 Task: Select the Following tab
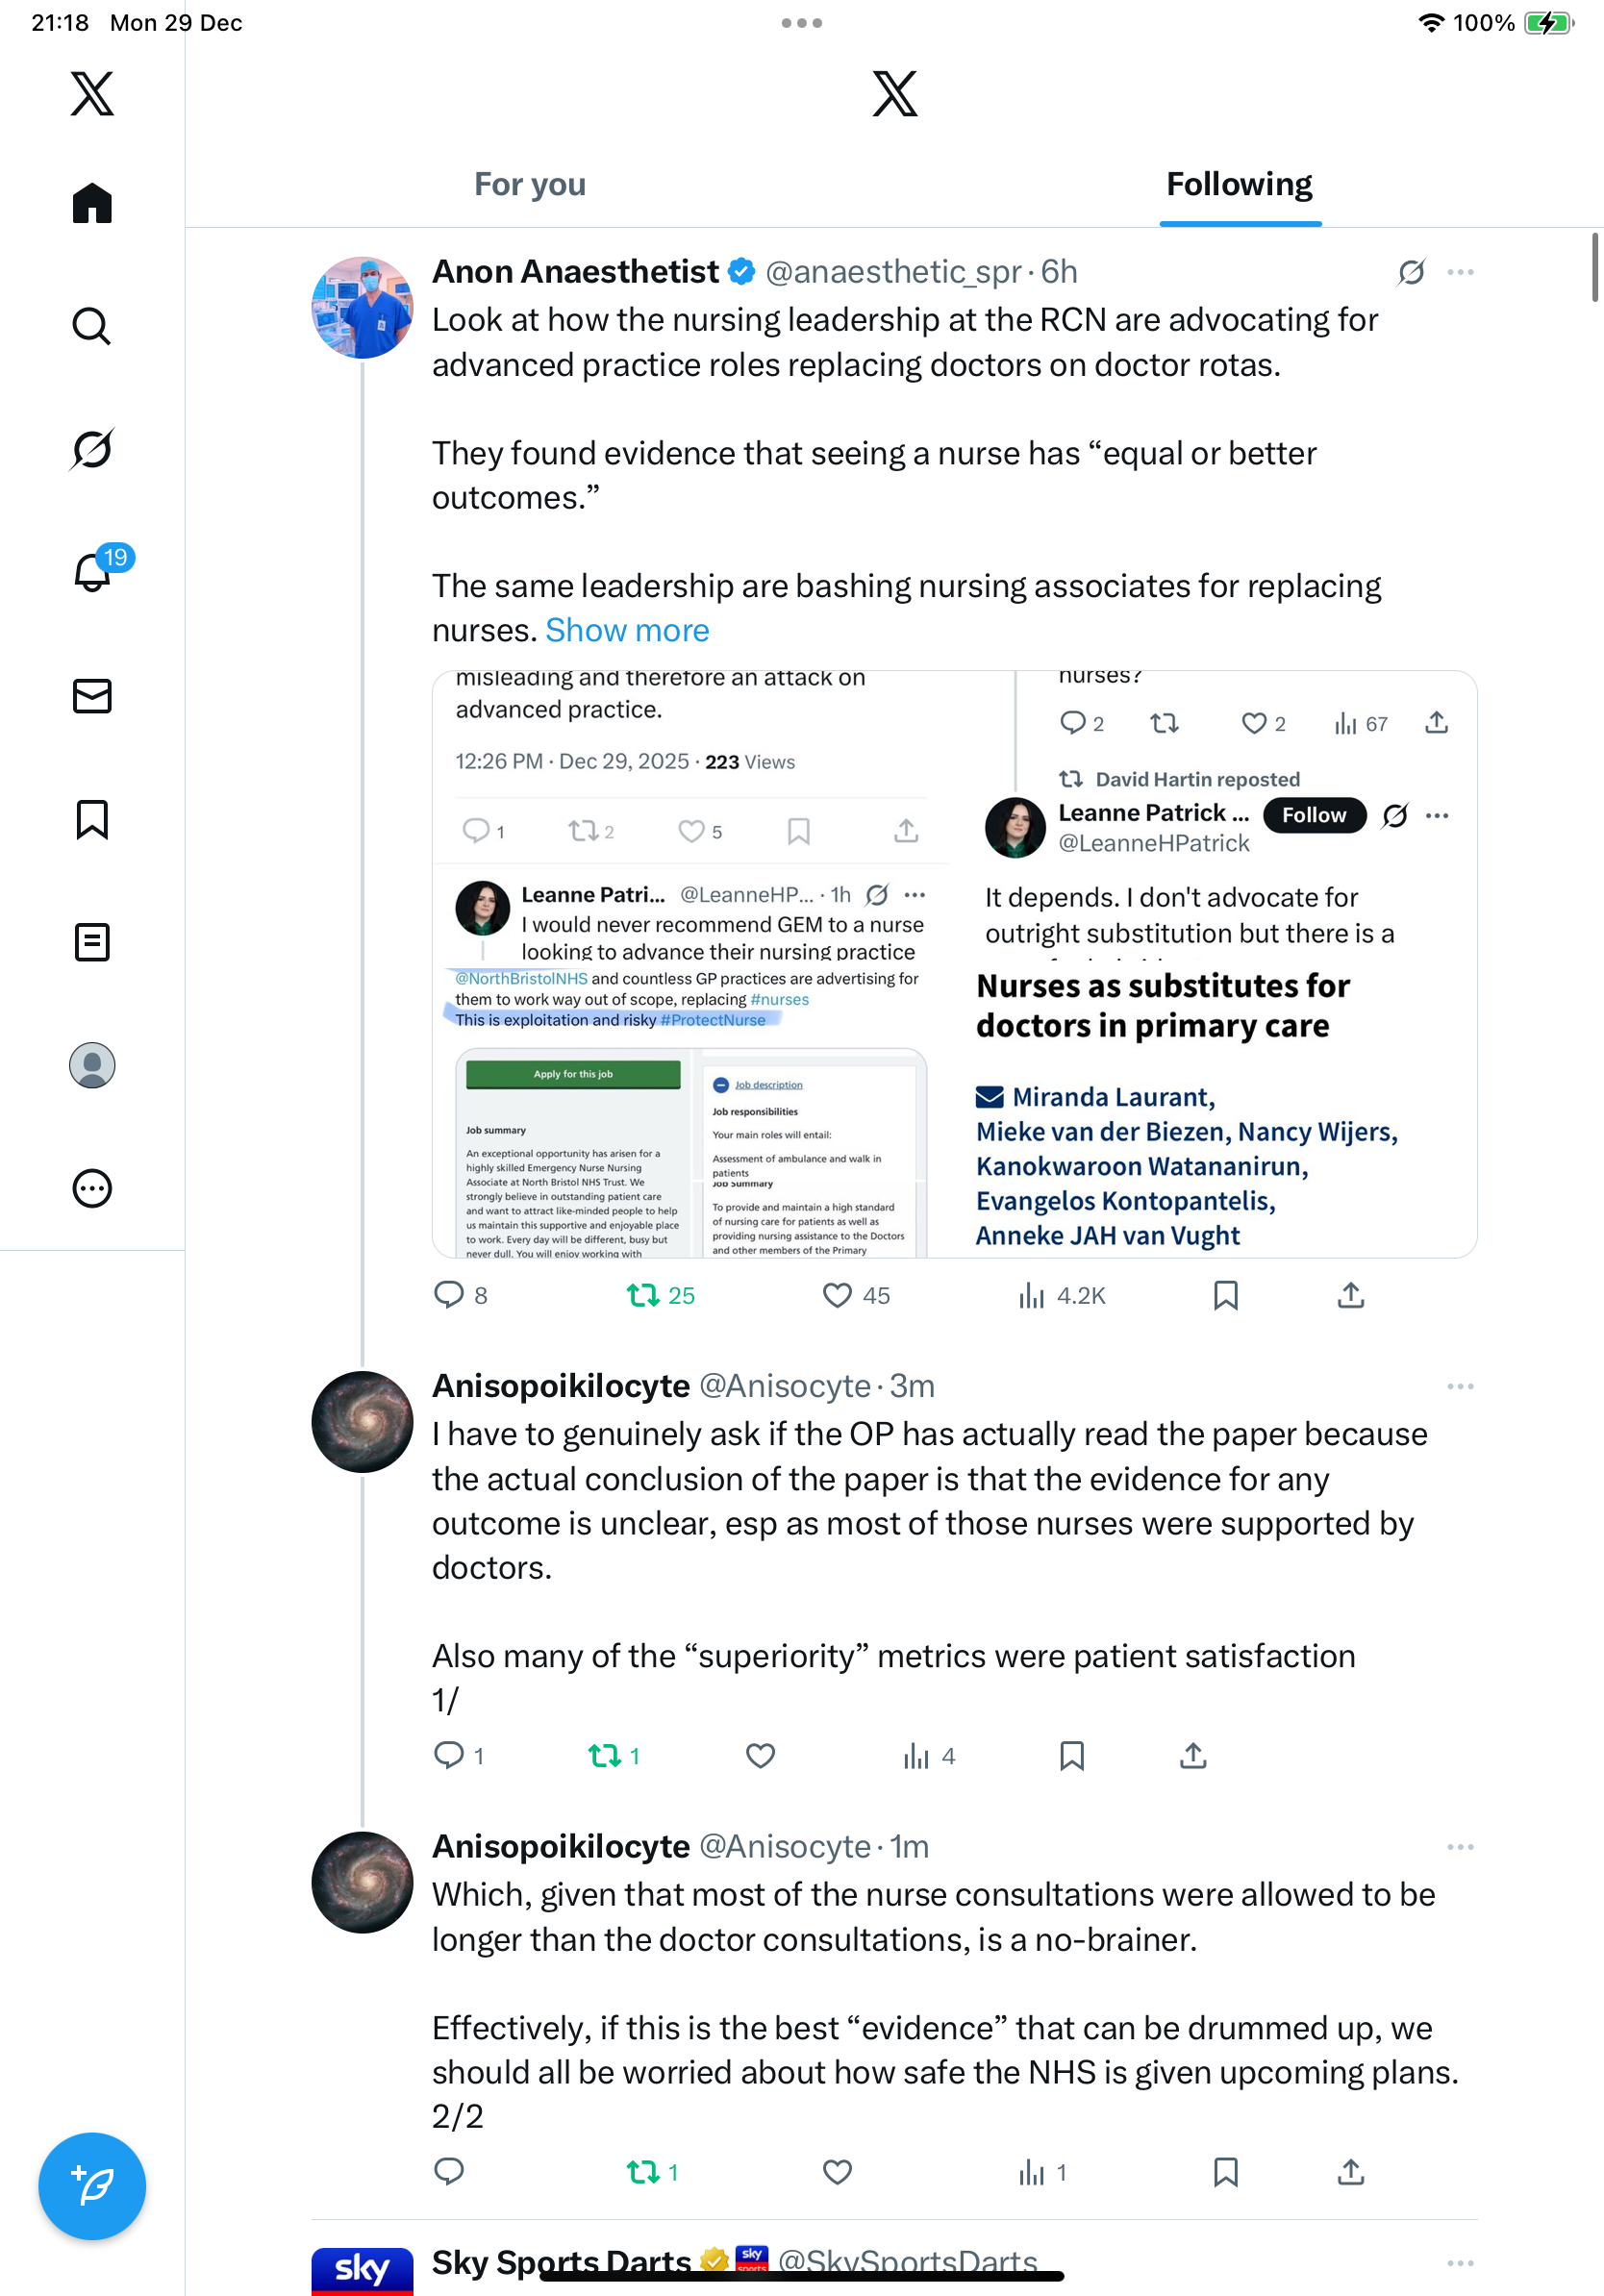coord(1239,185)
